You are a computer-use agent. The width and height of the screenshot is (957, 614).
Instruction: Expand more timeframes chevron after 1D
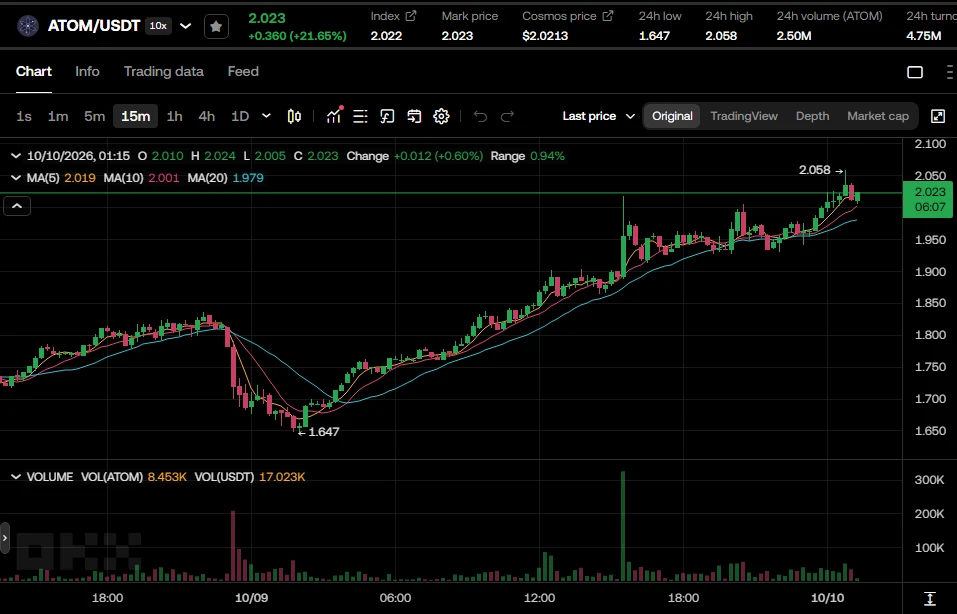pyautogui.click(x=266, y=115)
